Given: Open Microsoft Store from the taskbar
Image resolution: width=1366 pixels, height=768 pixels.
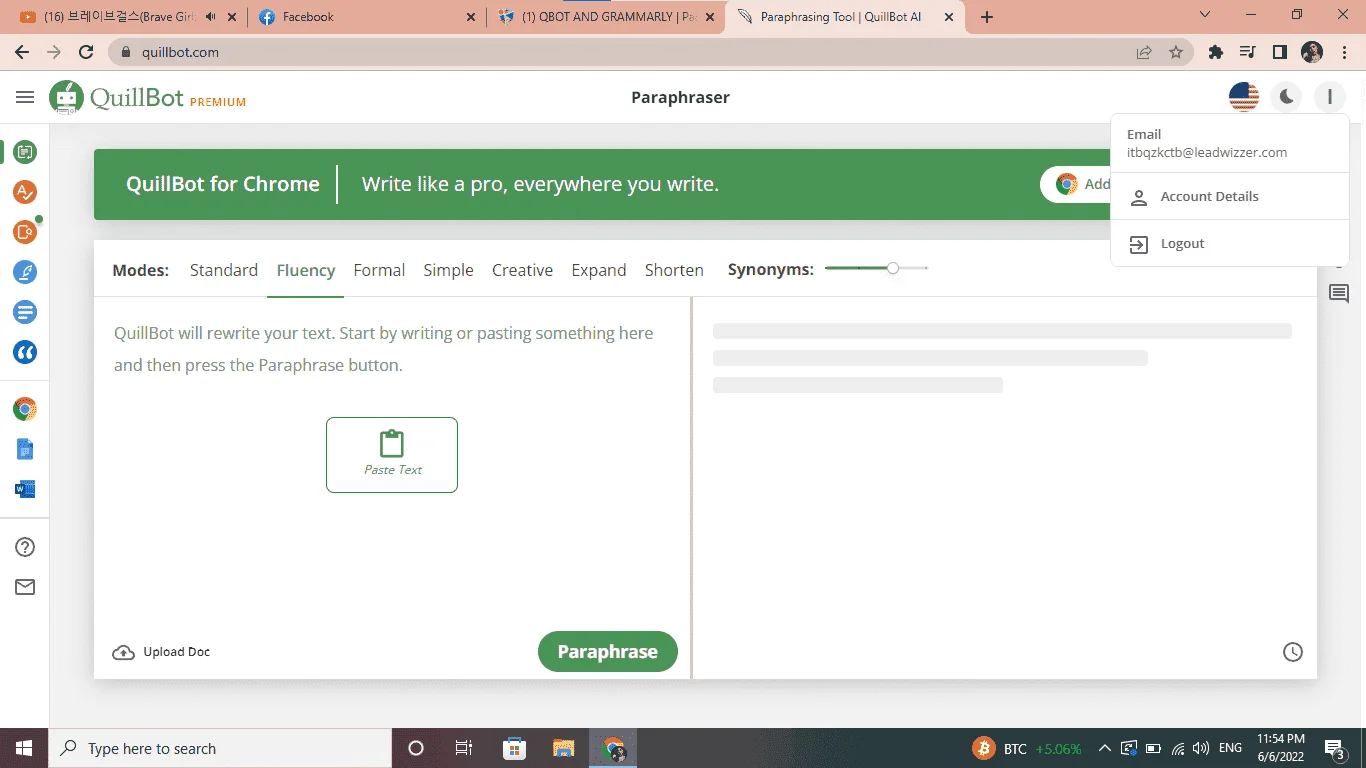Looking at the screenshot, I should pyautogui.click(x=514, y=748).
